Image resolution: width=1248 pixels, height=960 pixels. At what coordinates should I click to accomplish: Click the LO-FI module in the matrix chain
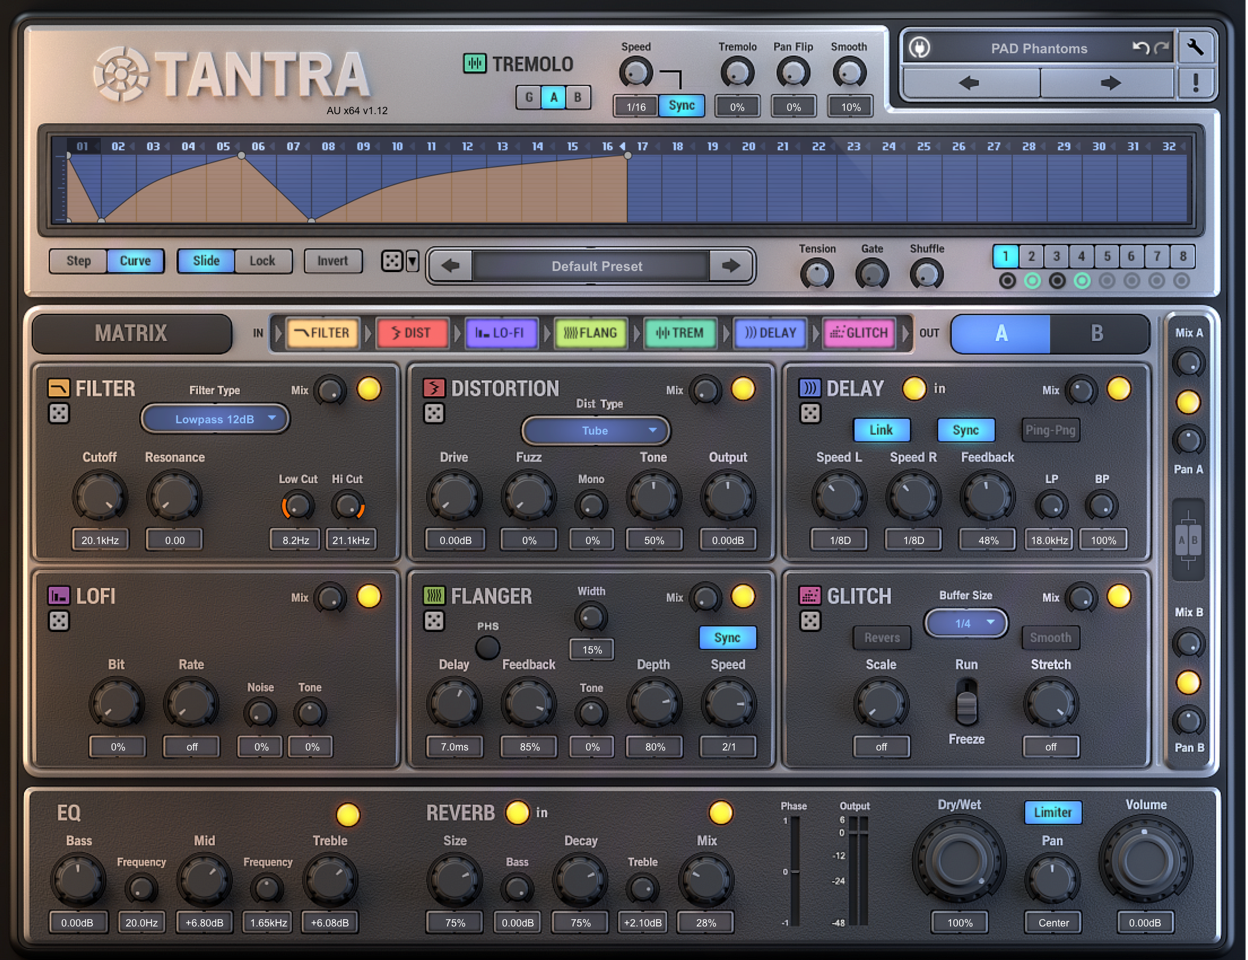tap(501, 333)
